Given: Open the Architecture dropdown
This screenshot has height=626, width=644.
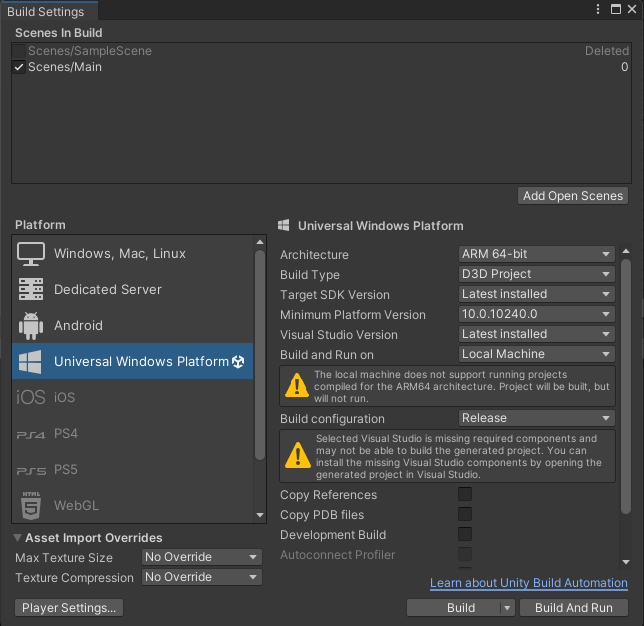Looking at the screenshot, I should point(536,254).
